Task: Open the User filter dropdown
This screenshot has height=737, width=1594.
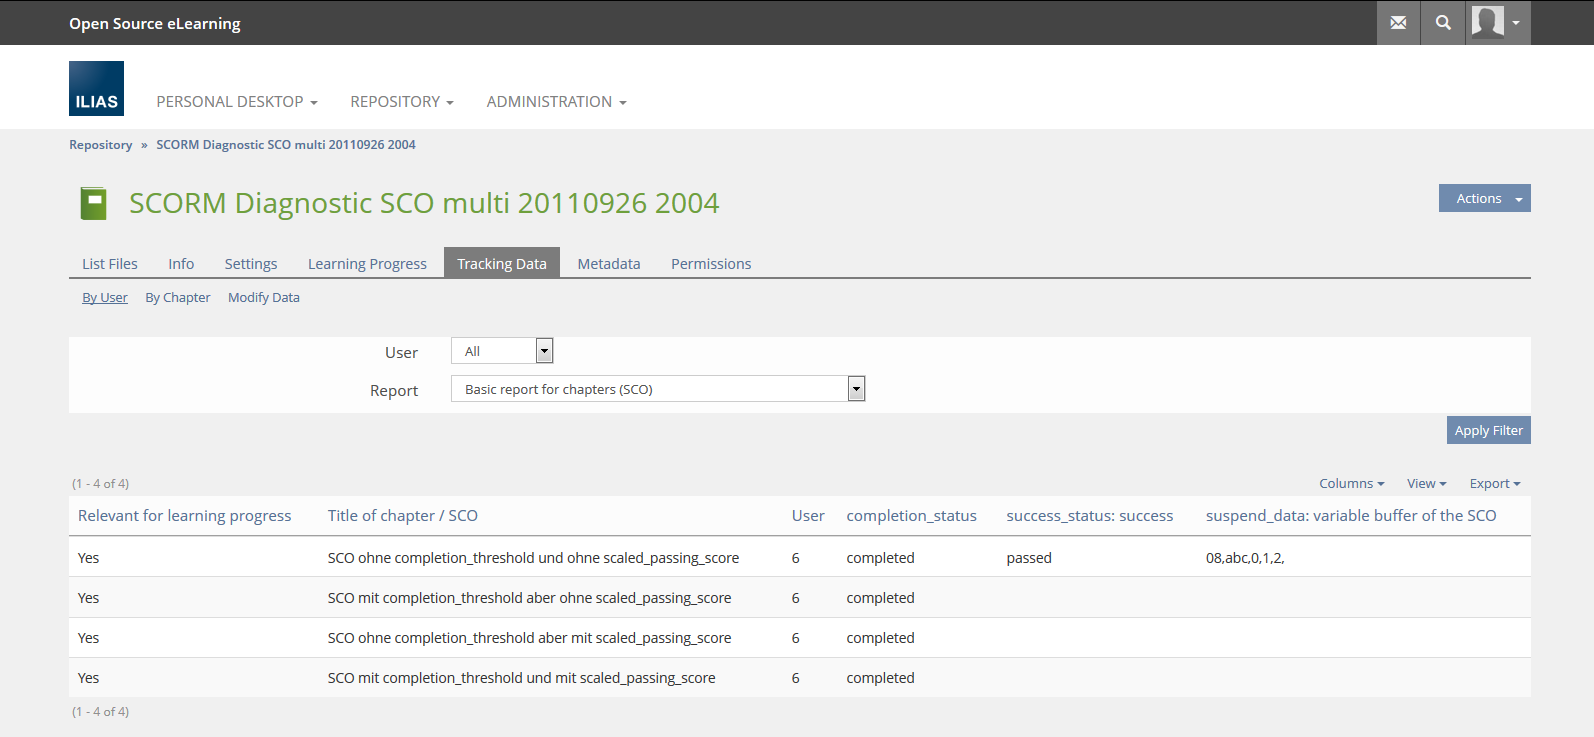Action: click(x=502, y=351)
